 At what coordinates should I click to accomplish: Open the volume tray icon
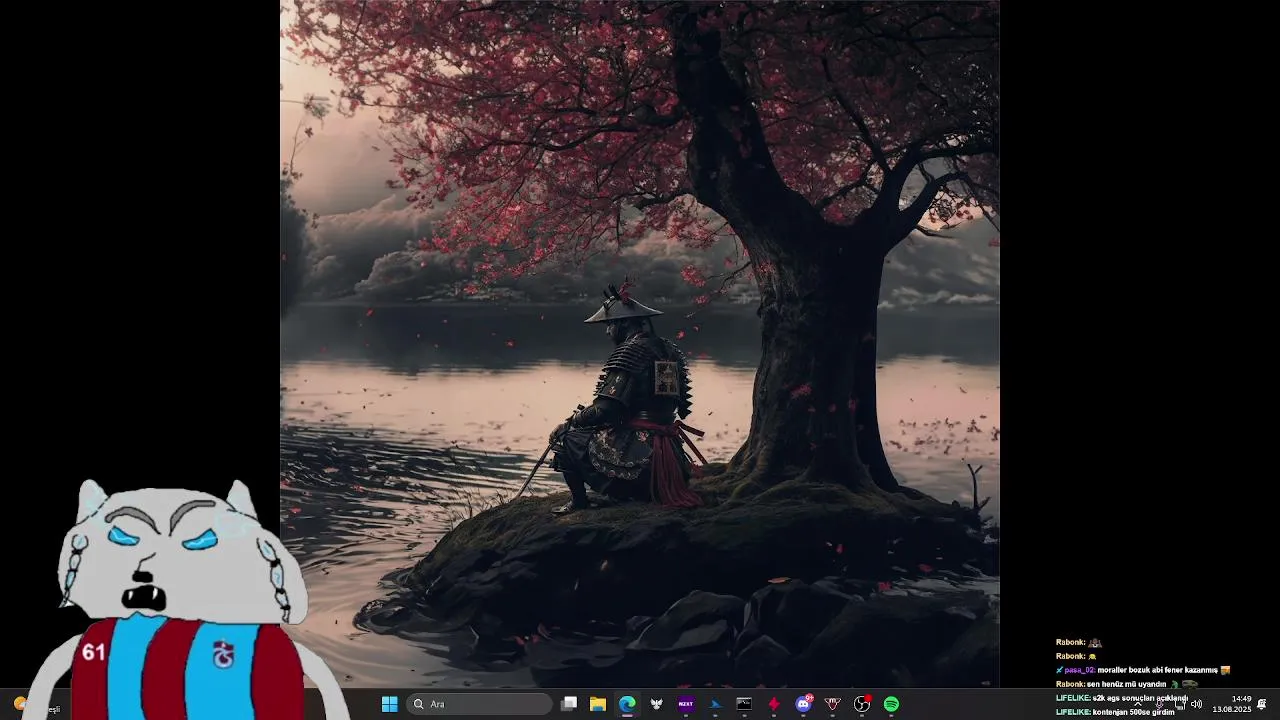(1196, 704)
